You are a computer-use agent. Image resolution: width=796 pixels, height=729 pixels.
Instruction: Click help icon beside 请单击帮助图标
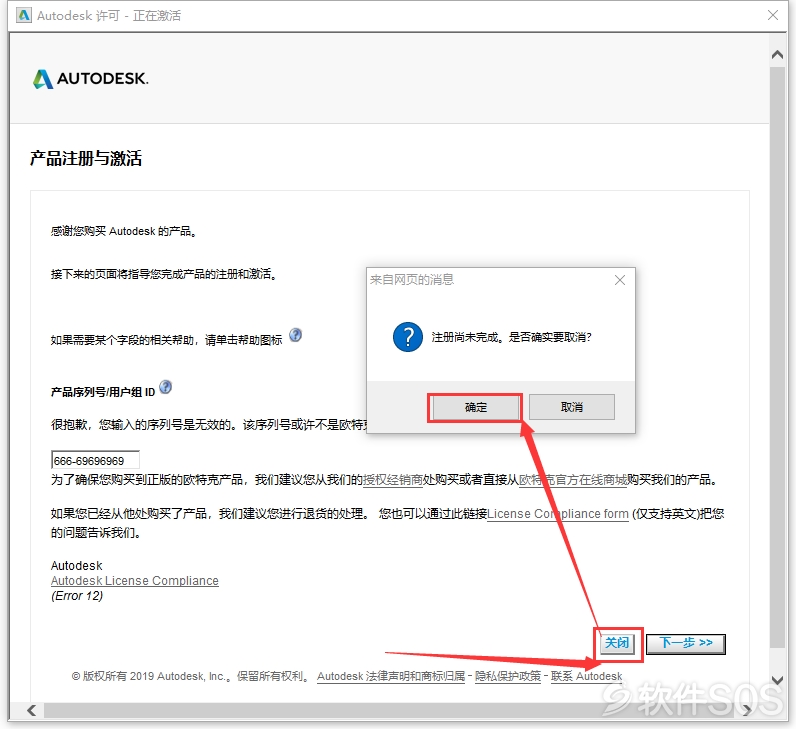[x=295, y=336]
